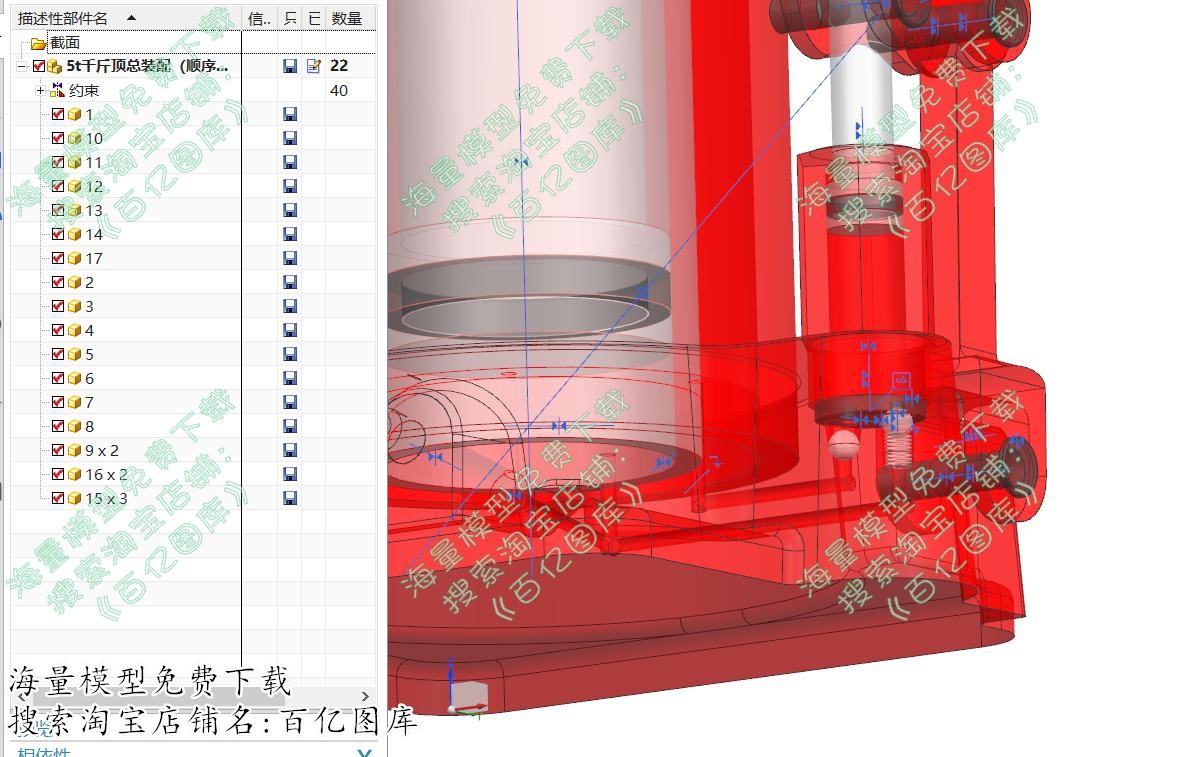
Task: Click the constraints icon next to 约束
Action: (57, 90)
